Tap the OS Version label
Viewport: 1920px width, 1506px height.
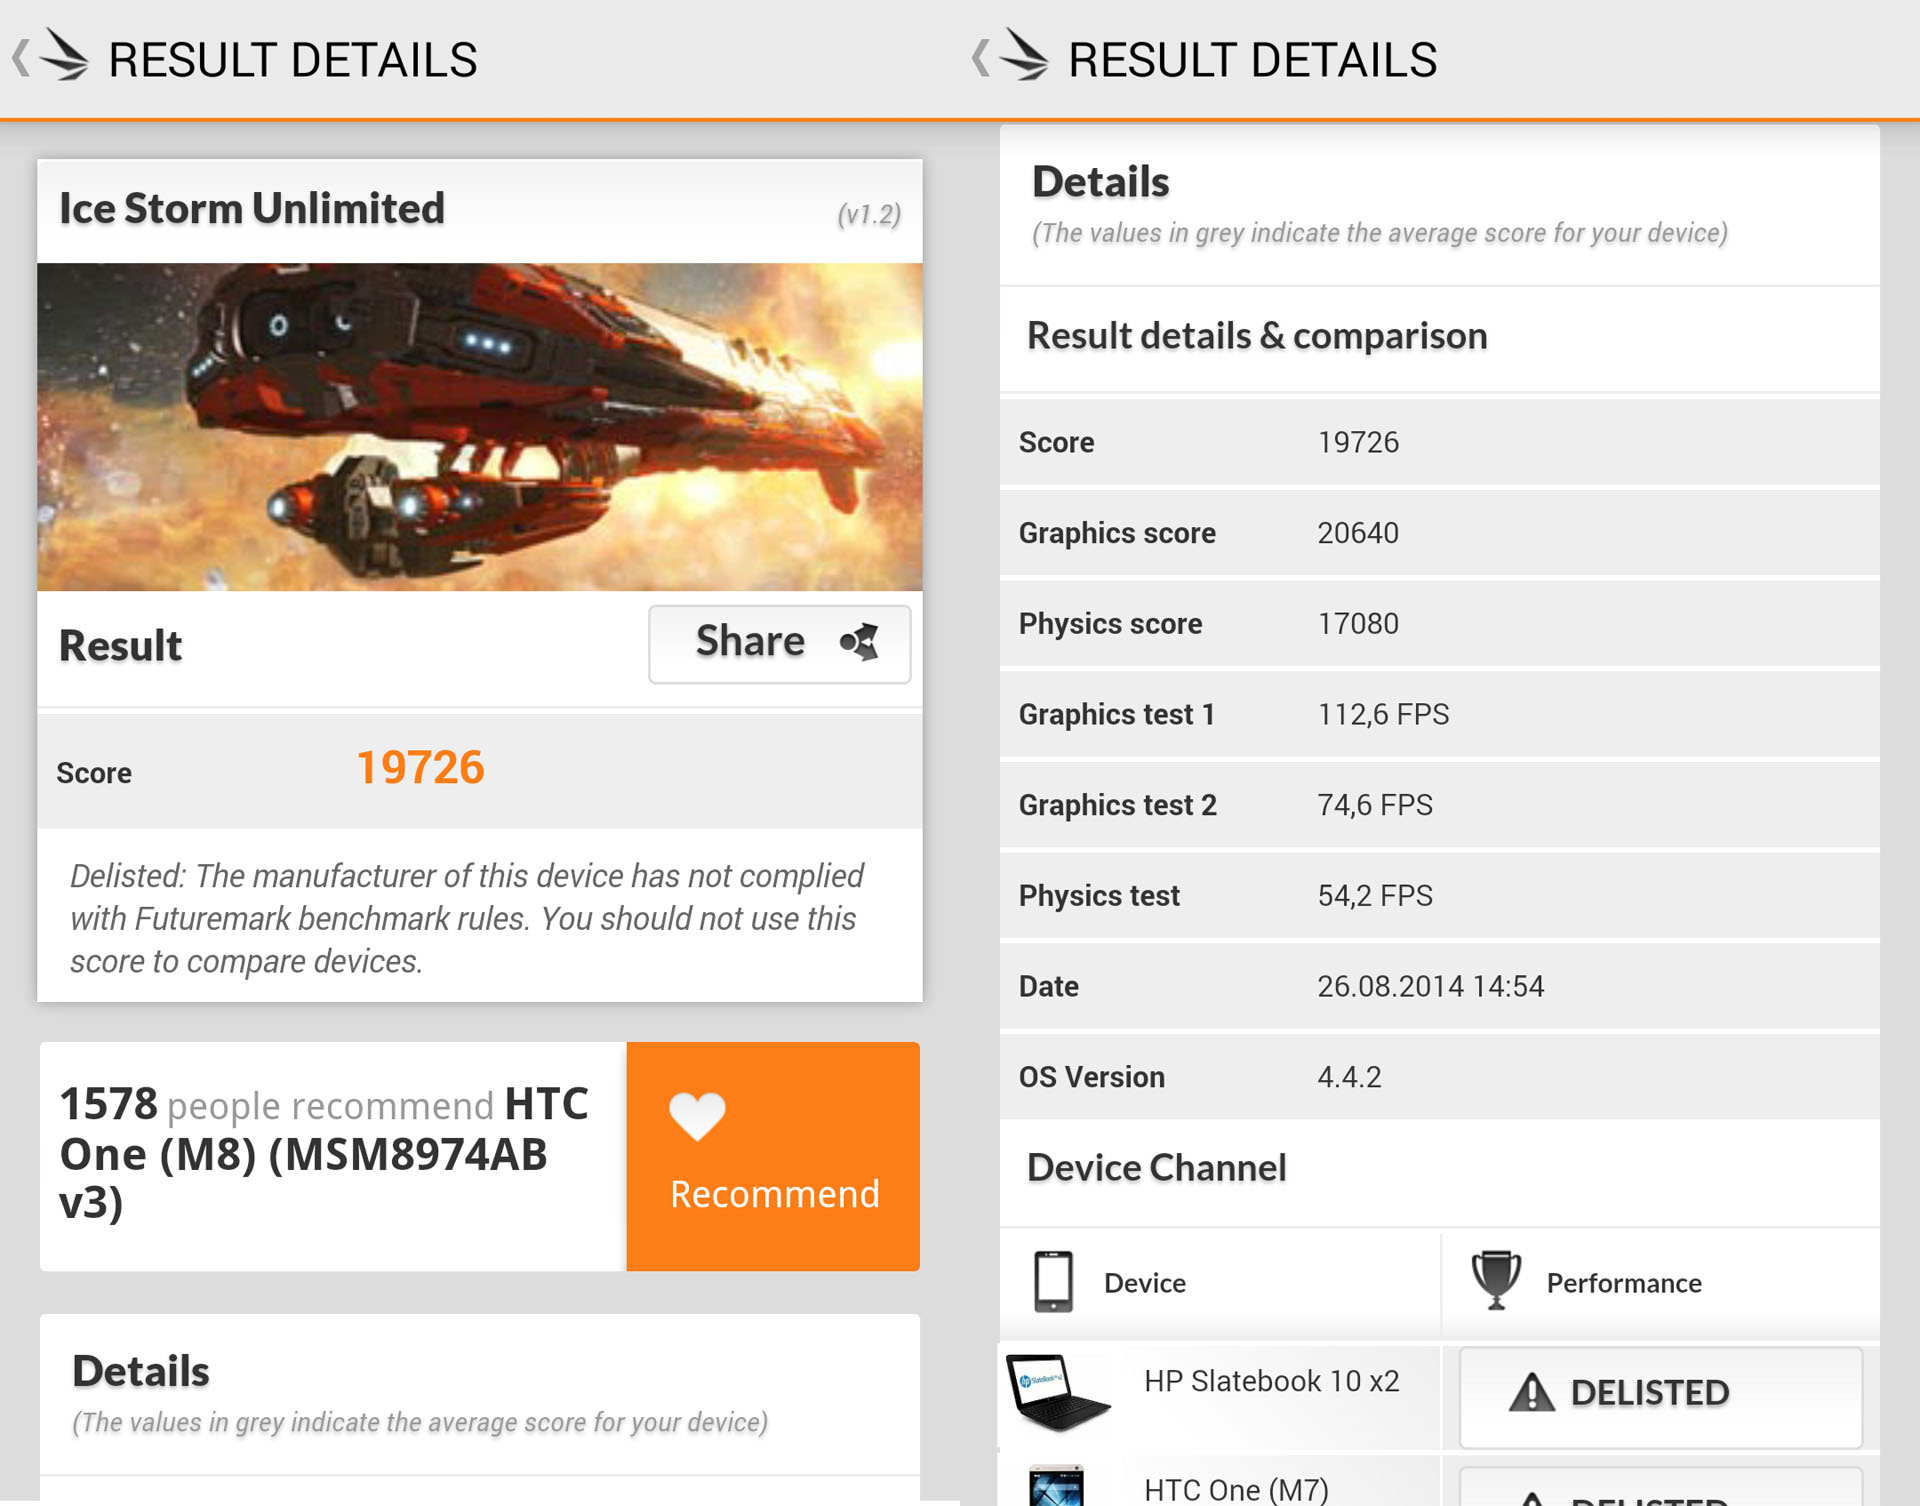pos(1091,1077)
